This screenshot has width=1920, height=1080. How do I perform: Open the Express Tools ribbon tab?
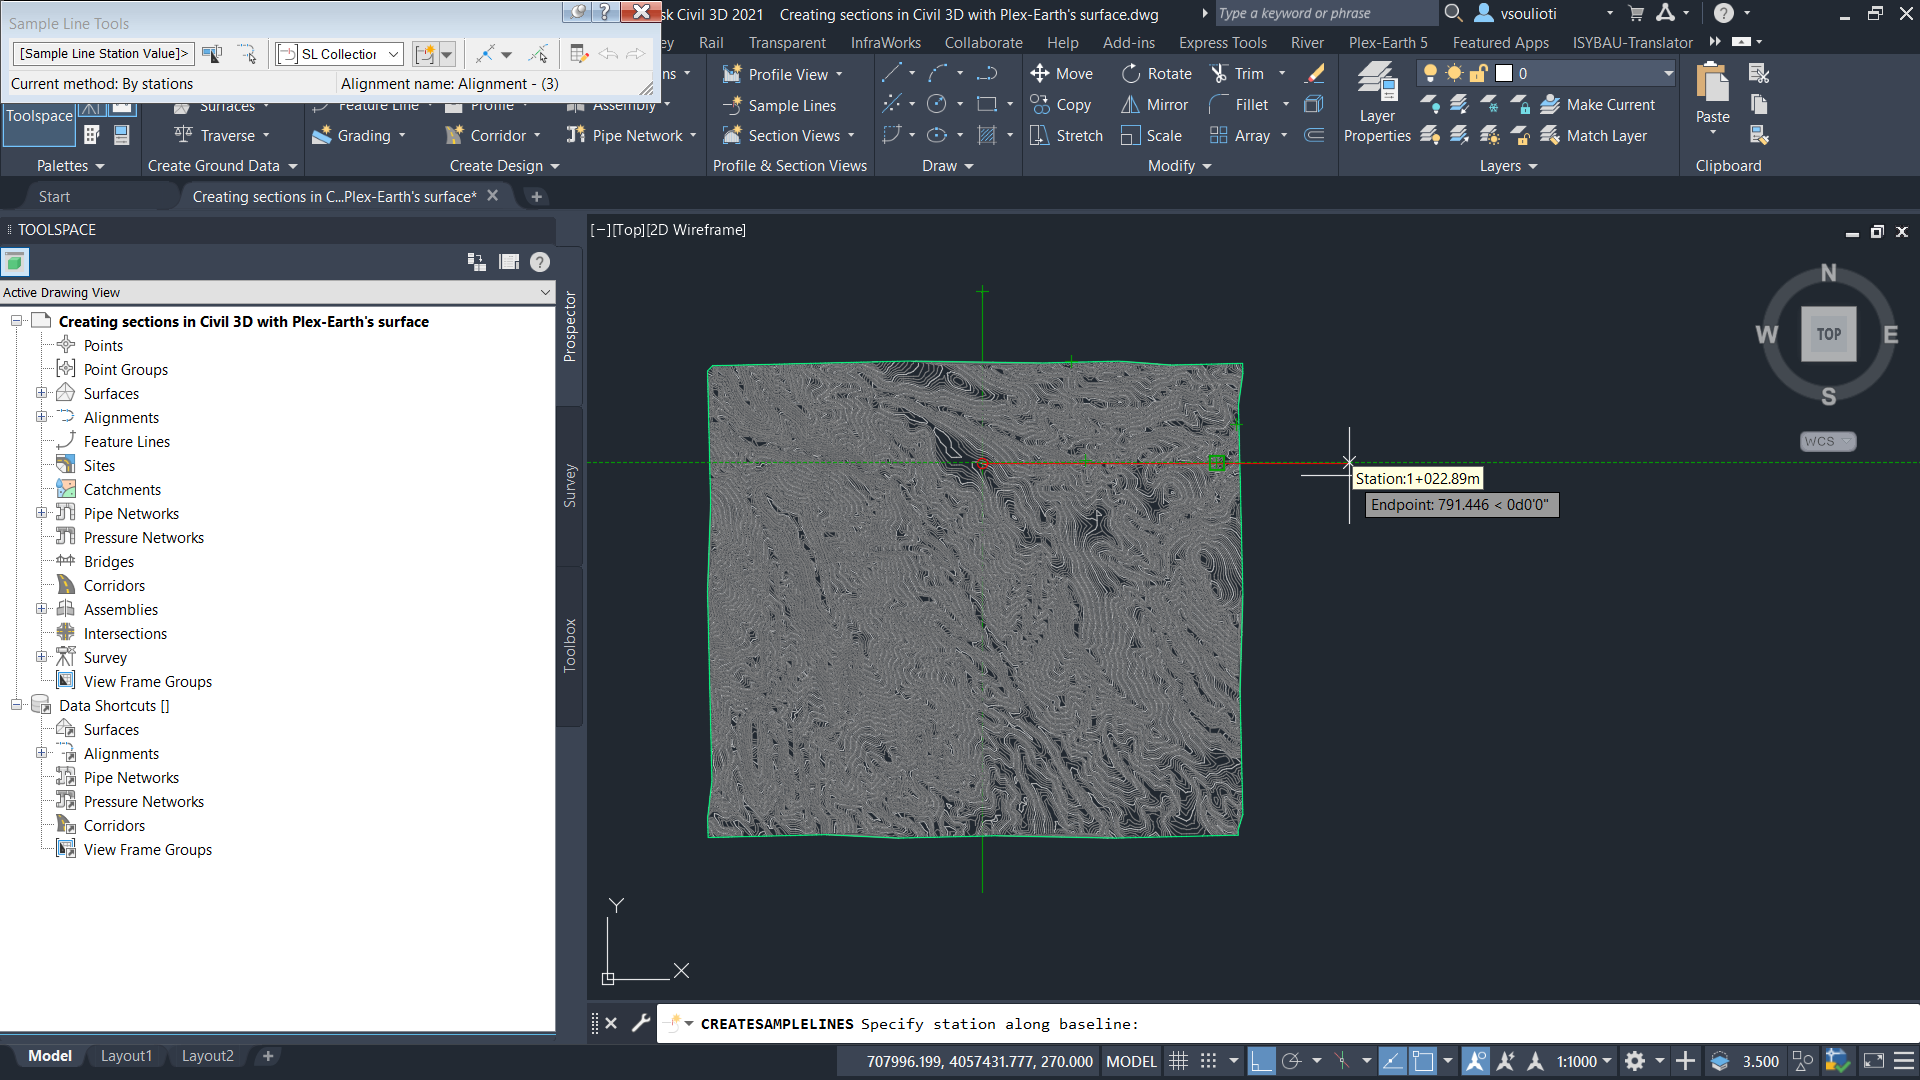click(x=1222, y=42)
